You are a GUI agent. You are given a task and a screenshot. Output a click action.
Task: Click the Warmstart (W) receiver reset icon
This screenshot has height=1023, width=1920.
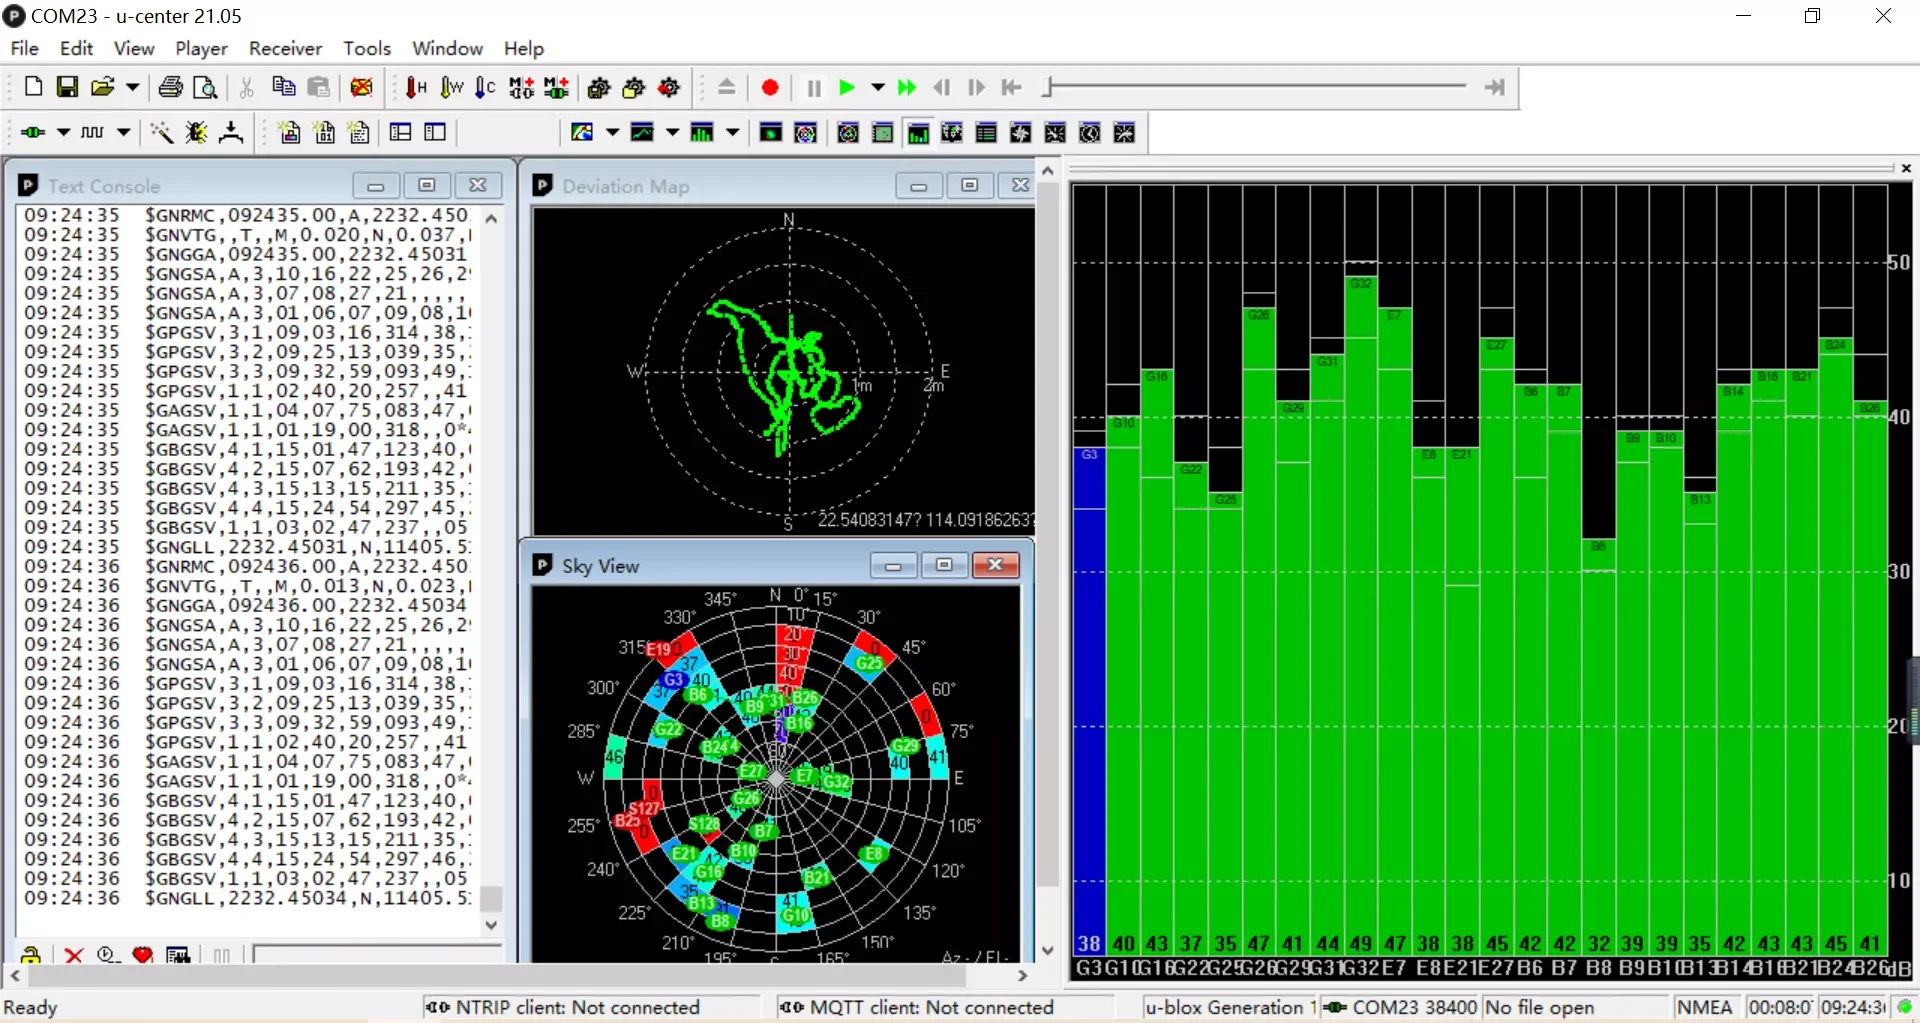coord(451,88)
